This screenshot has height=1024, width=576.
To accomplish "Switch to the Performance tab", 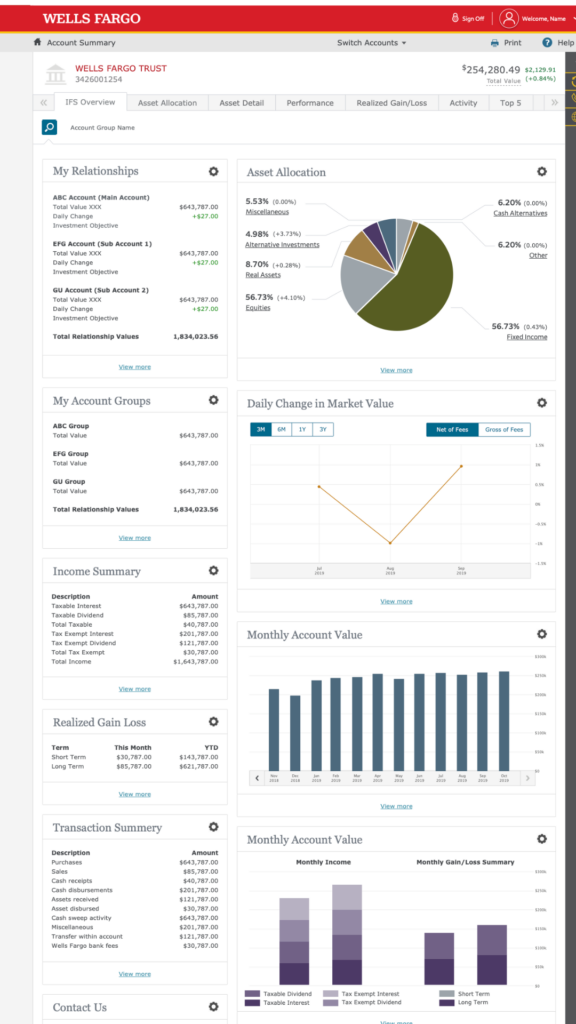I will coord(310,103).
